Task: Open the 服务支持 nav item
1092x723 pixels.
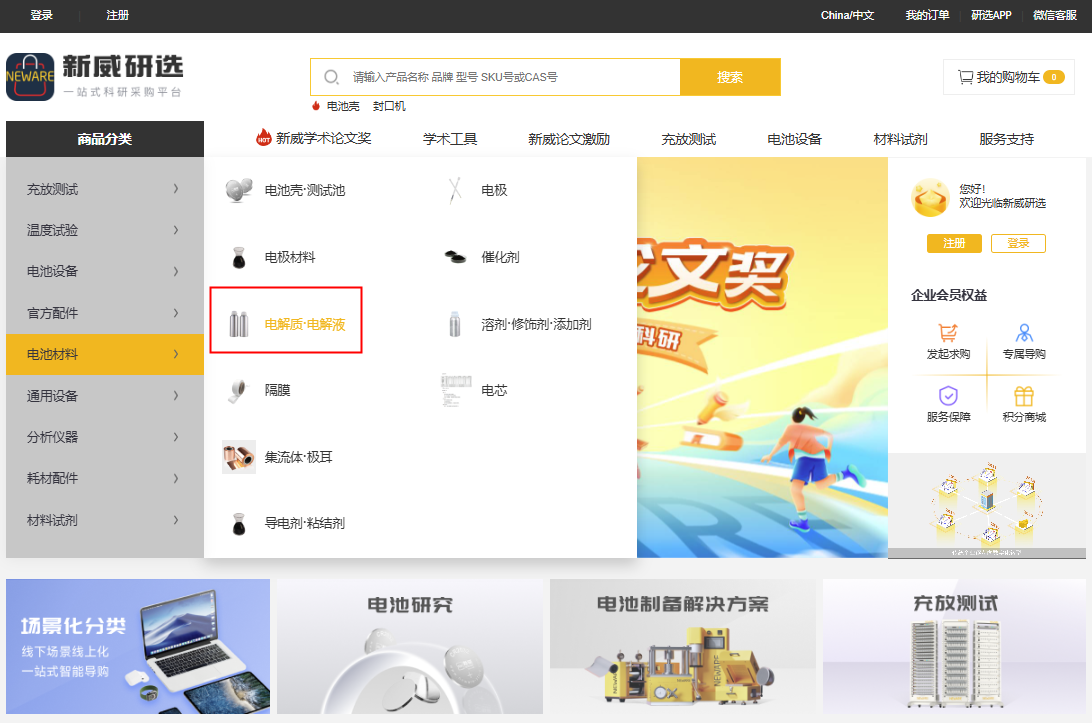Action: pos(1006,139)
